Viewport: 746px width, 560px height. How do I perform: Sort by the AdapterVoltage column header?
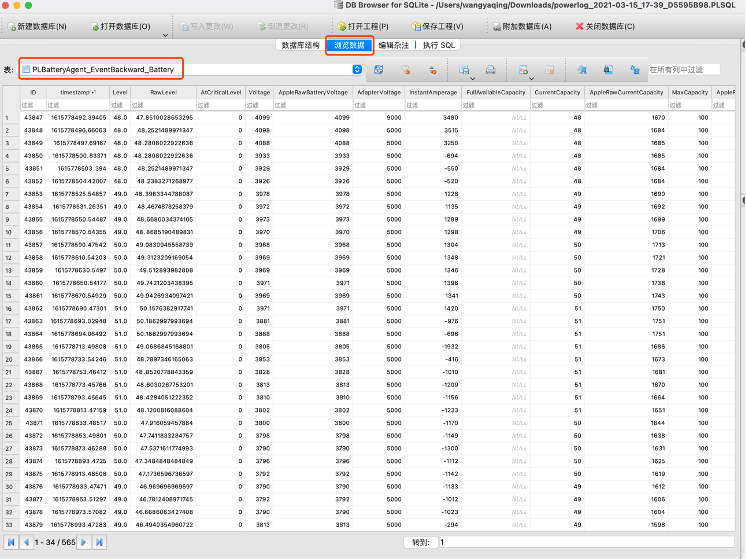pos(379,92)
